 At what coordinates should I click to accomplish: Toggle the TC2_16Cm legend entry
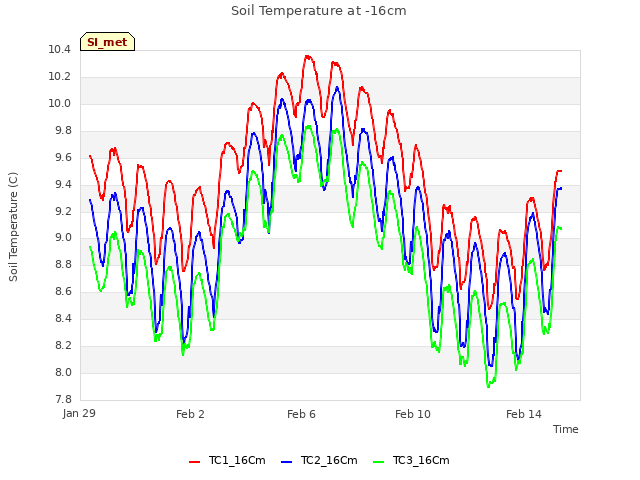pos(319,460)
